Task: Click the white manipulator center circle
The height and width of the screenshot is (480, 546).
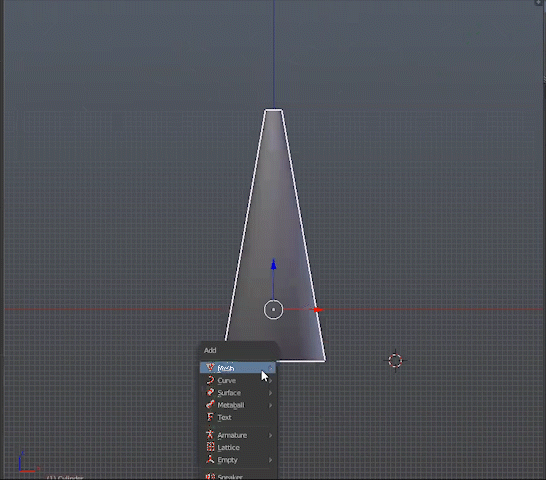Action: tap(273, 310)
